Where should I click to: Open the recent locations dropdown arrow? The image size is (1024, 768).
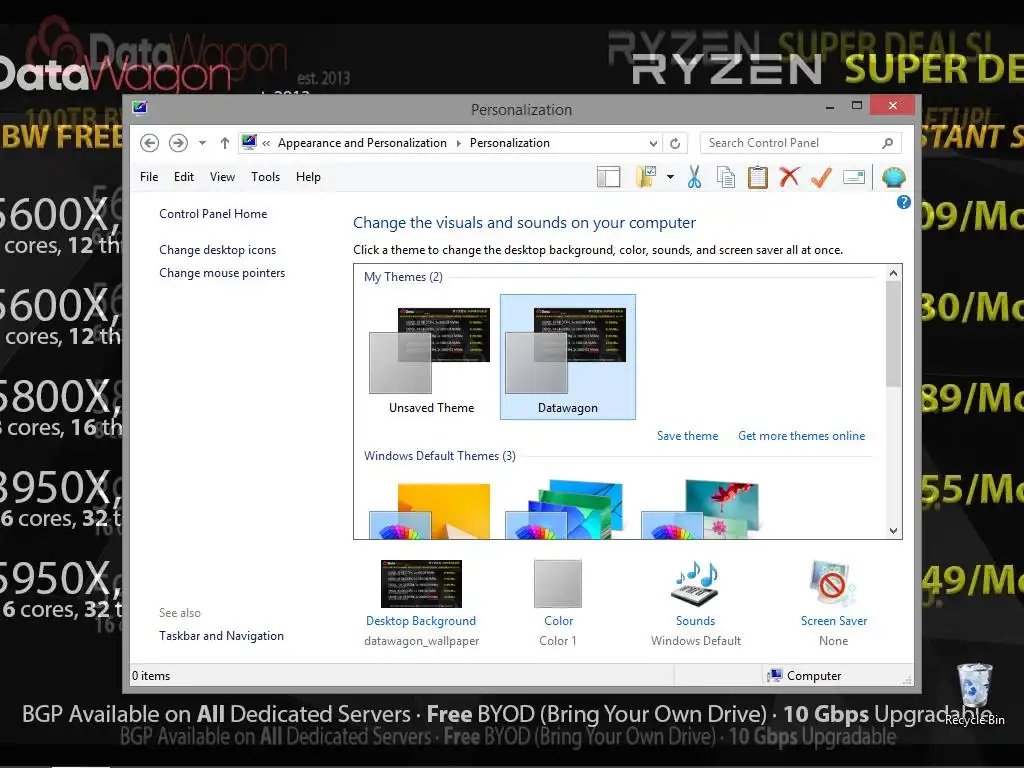(x=202, y=143)
